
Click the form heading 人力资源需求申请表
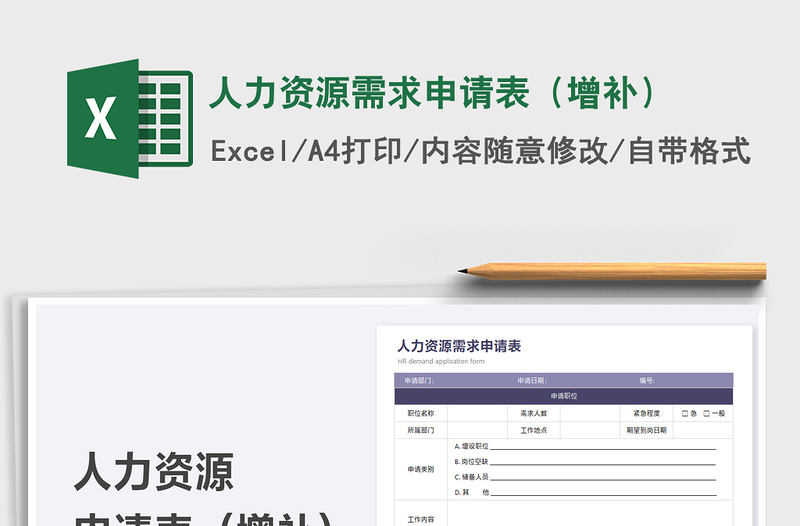coord(459,346)
